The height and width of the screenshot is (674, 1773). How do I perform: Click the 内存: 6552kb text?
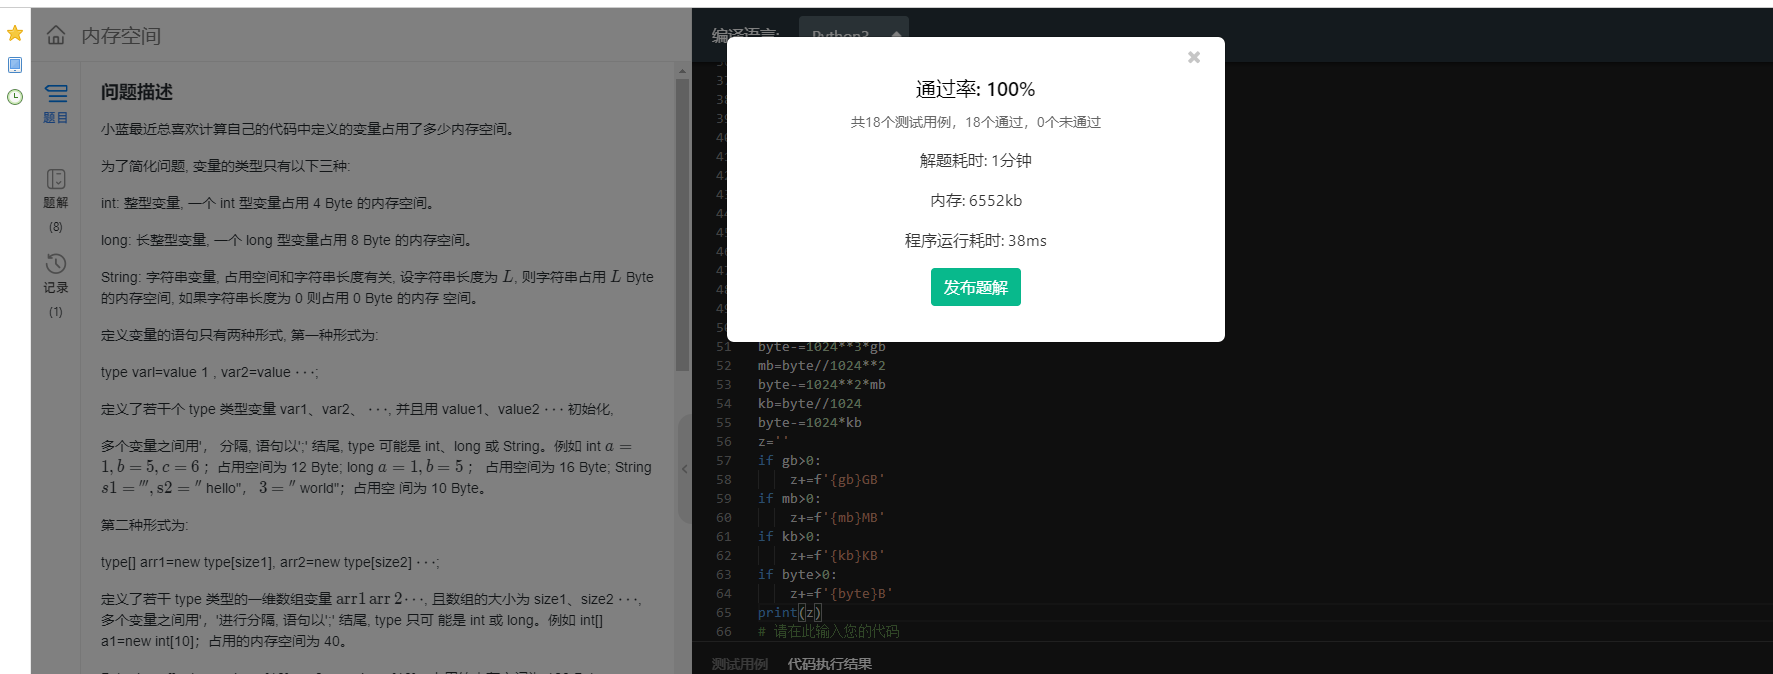tap(976, 200)
